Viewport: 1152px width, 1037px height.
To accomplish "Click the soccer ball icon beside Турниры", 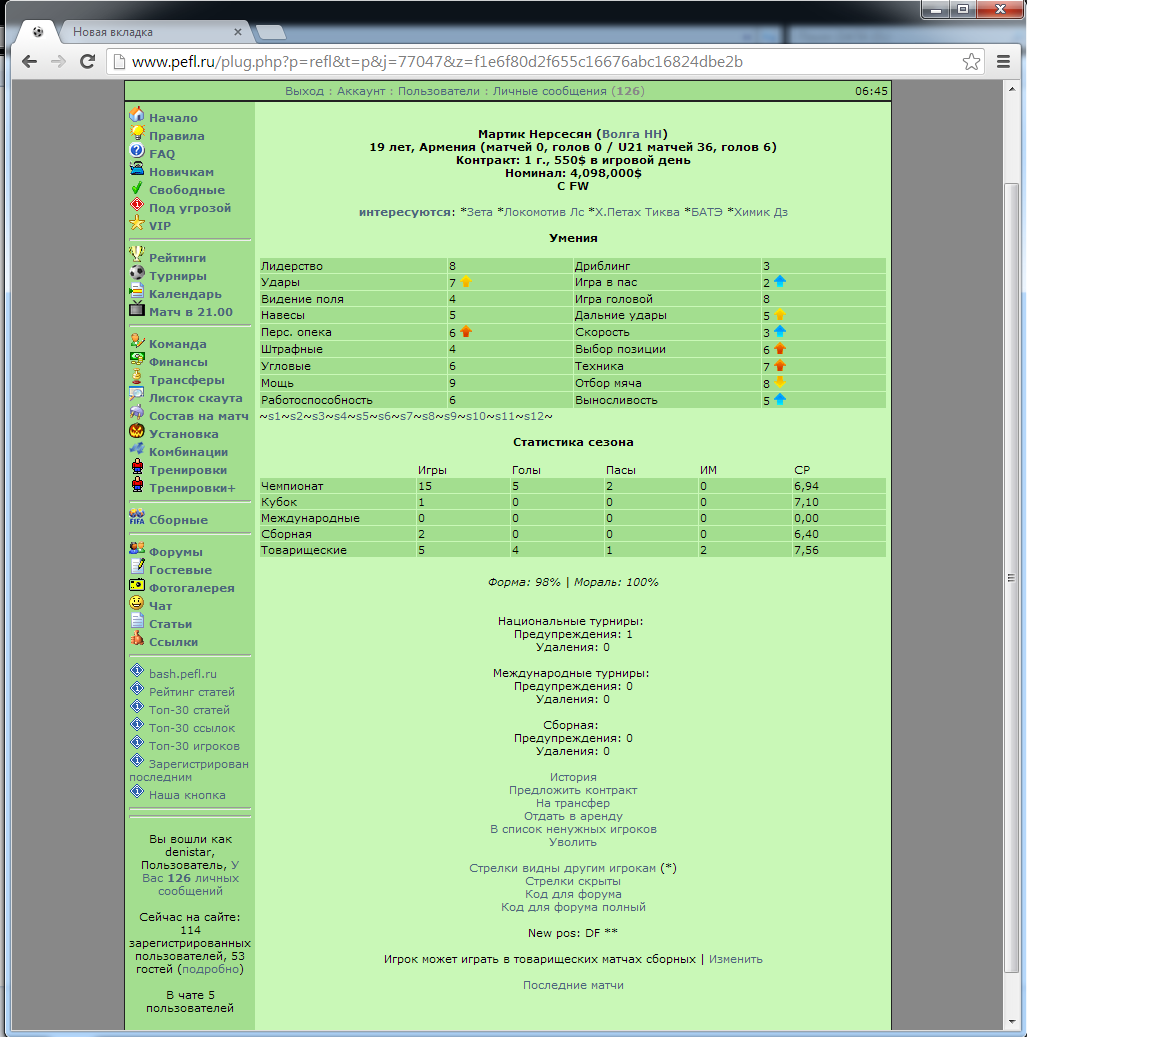I will [x=137, y=273].
